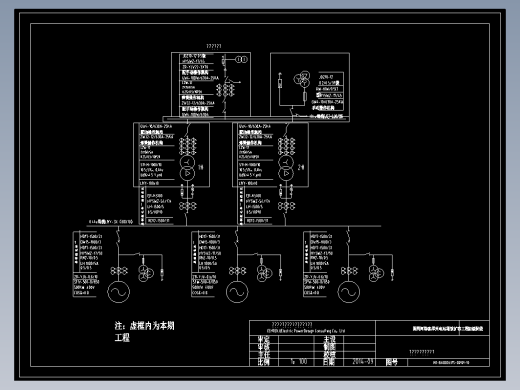Image resolution: width=520 pixels, height=390 pixels.
Task: Click the 主设 cell in title block
Action: click(x=329, y=339)
